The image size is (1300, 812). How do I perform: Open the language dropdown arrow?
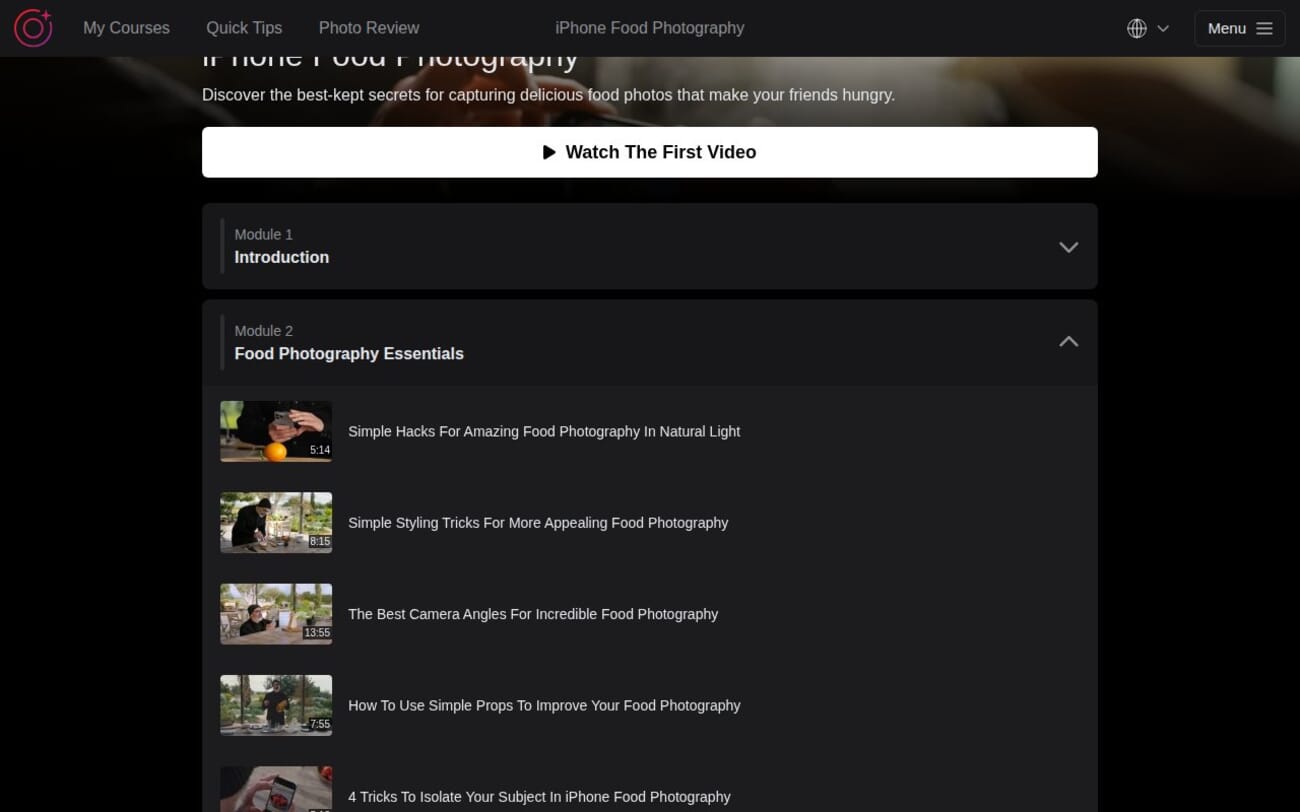(1163, 28)
